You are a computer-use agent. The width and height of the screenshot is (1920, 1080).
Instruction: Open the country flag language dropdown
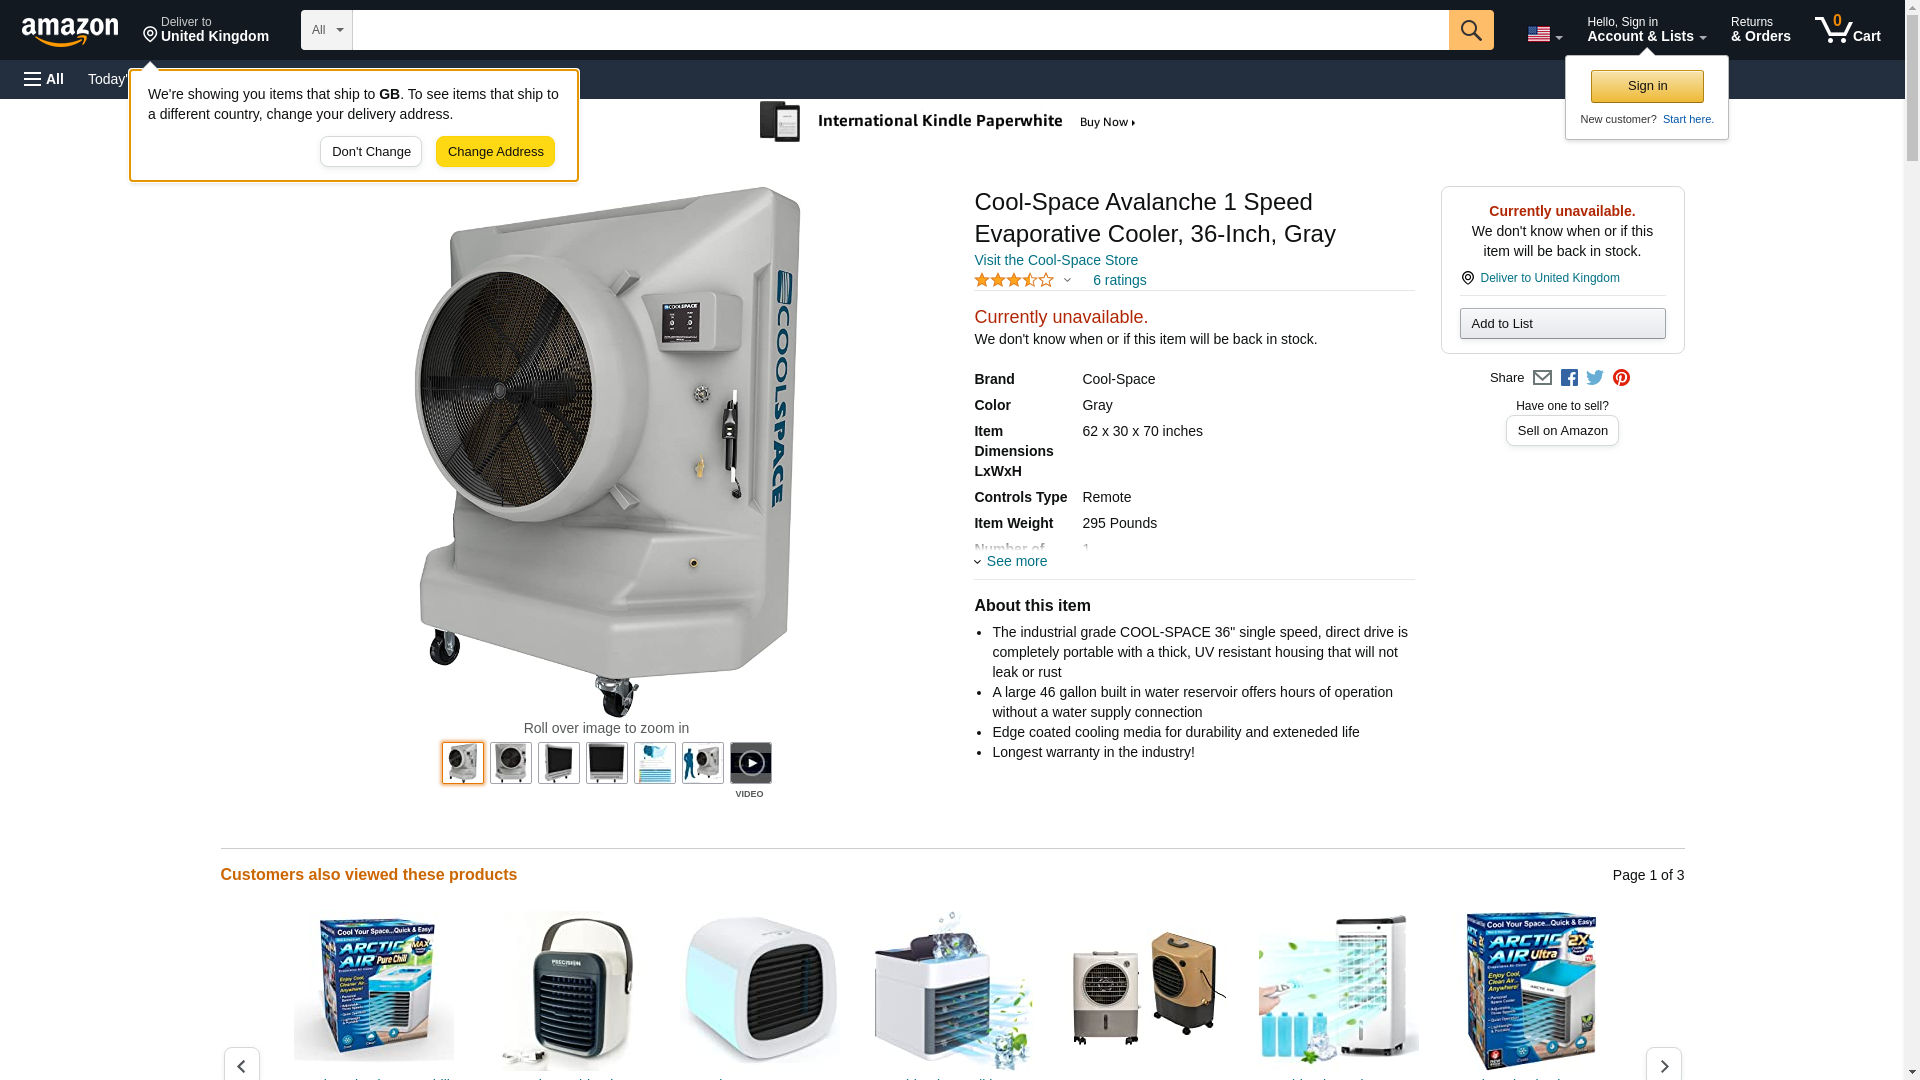click(x=1544, y=34)
